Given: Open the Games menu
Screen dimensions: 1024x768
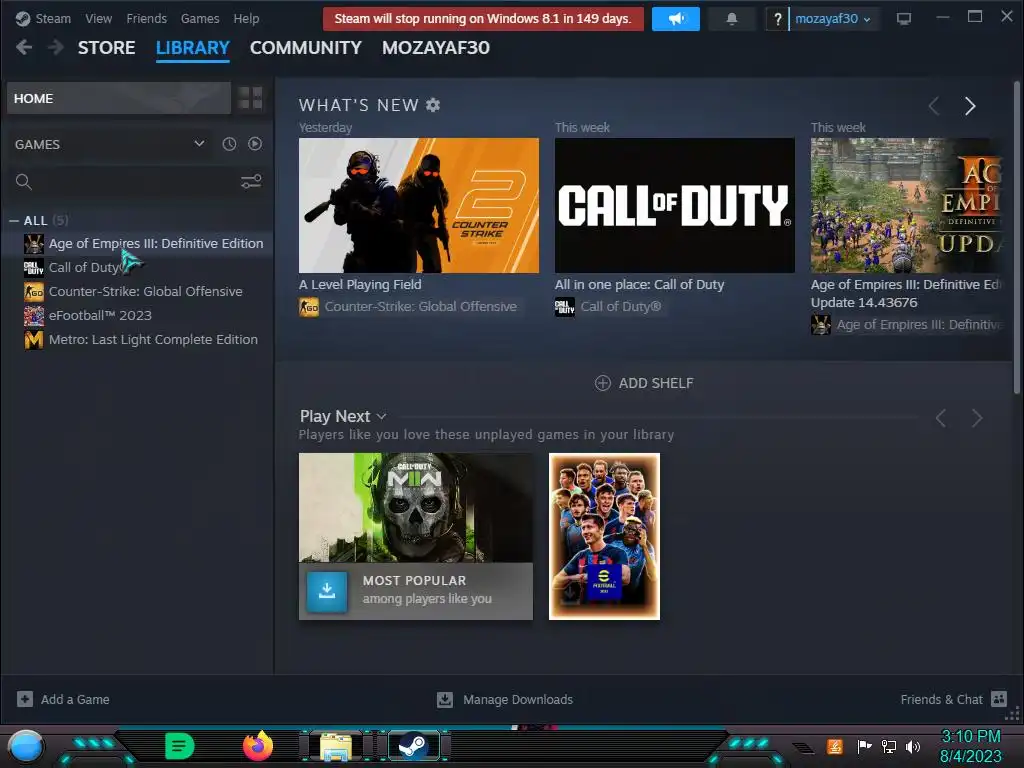Looking at the screenshot, I should [200, 18].
